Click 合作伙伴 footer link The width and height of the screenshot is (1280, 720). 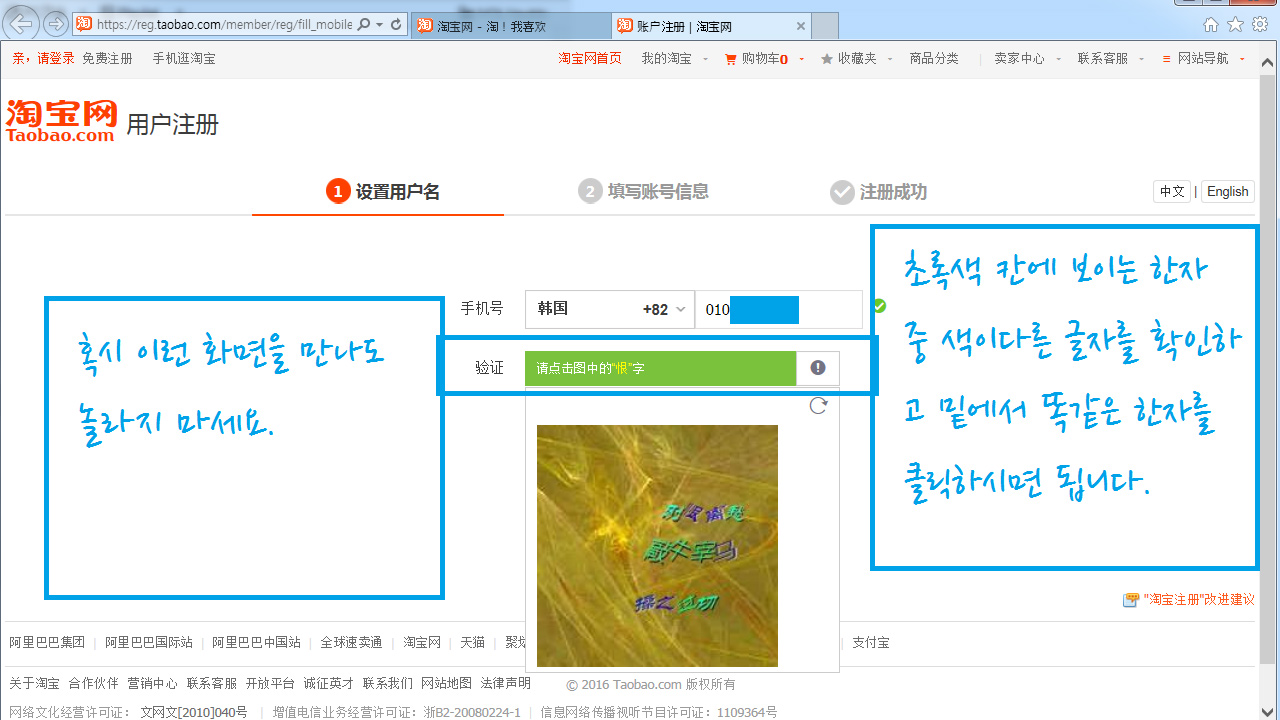(93, 684)
